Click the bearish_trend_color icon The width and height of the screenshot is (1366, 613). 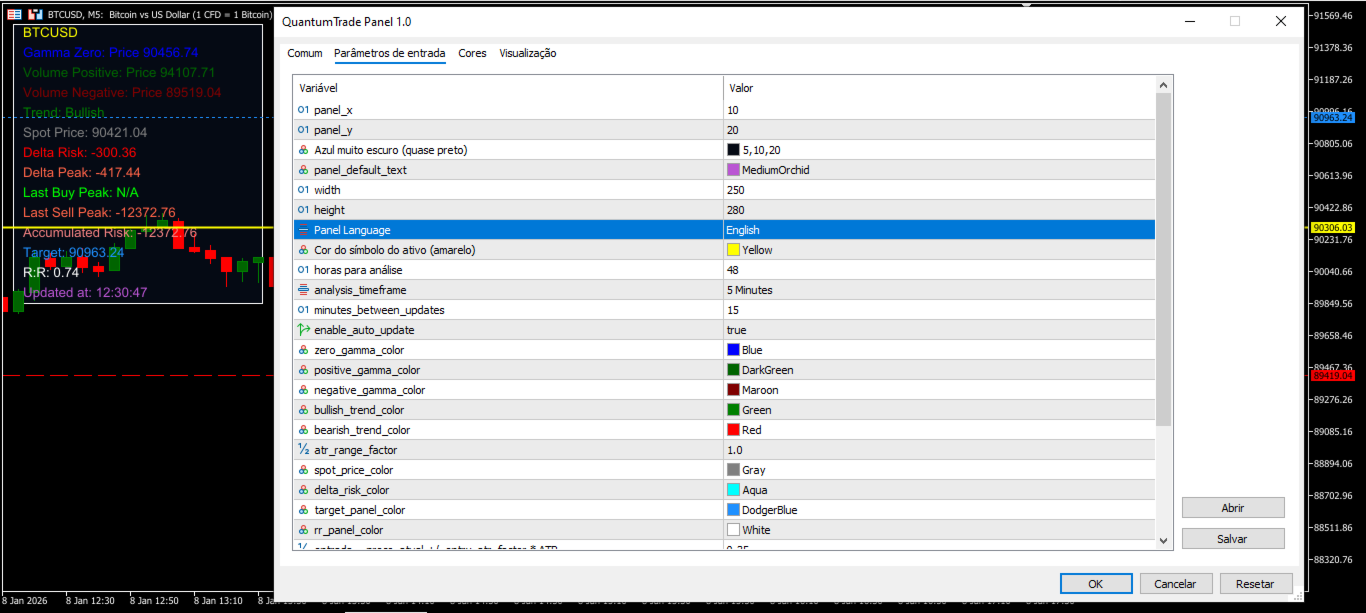click(x=303, y=430)
